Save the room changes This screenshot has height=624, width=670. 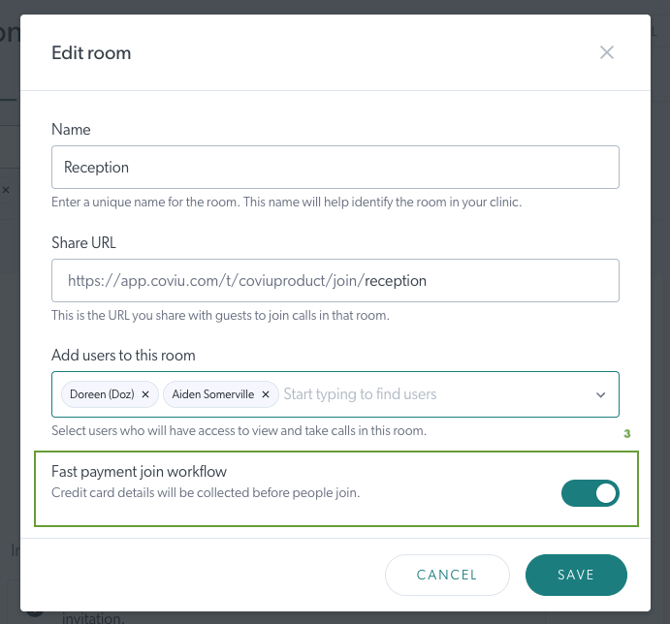tap(576, 575)
